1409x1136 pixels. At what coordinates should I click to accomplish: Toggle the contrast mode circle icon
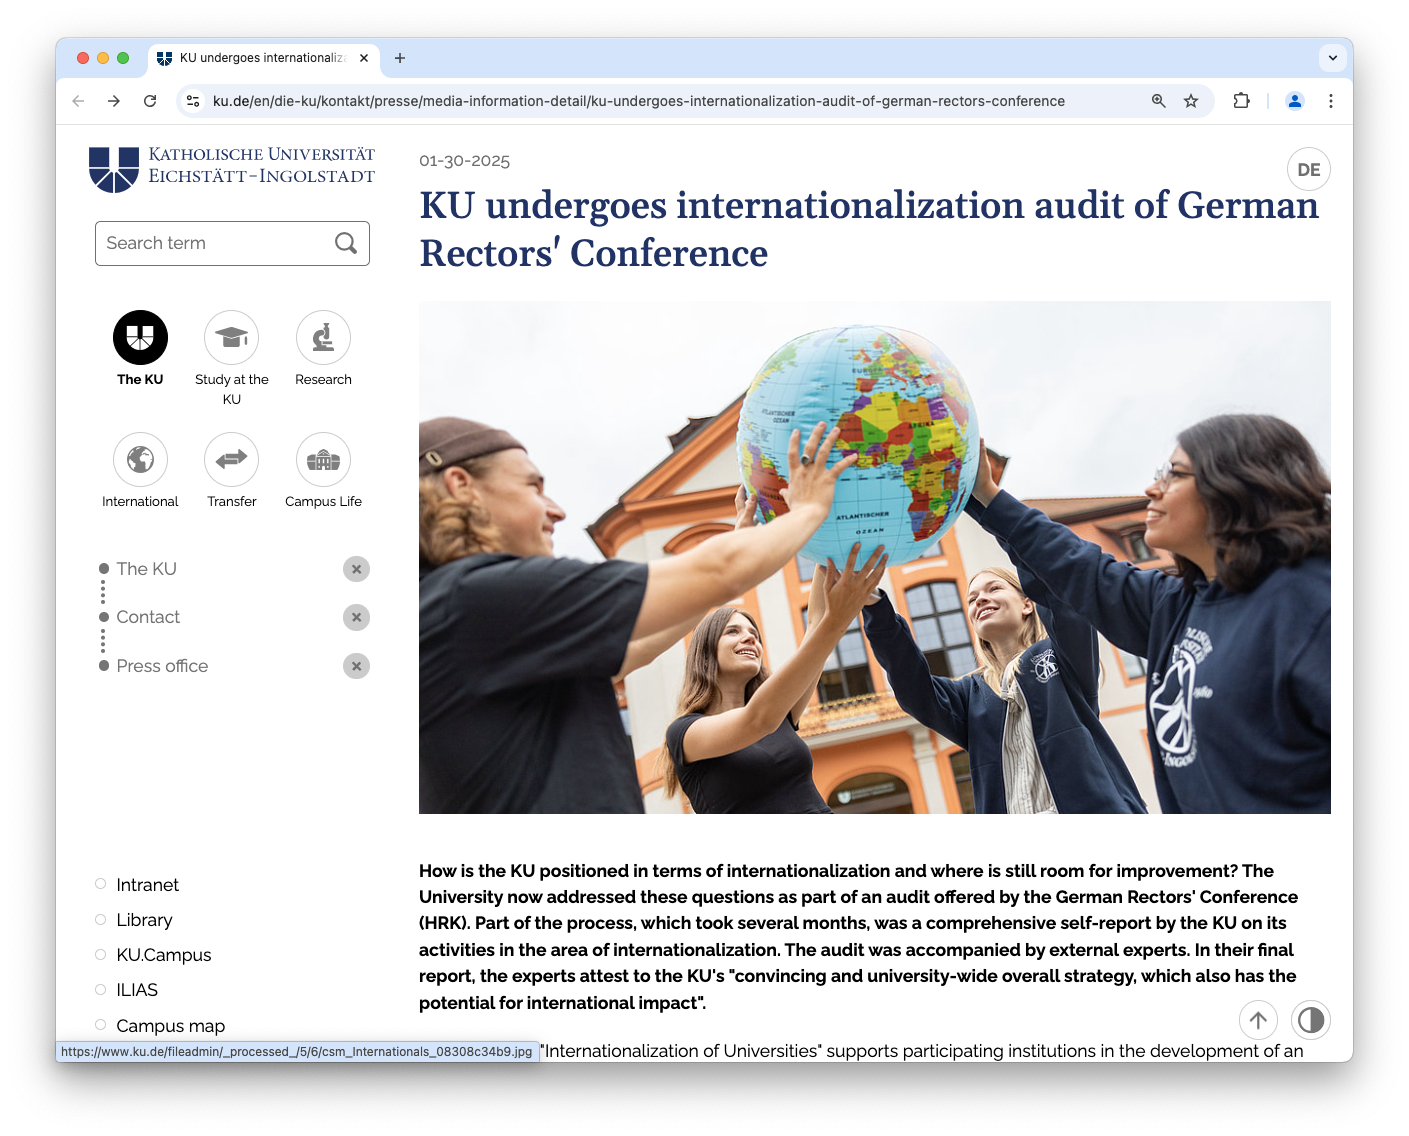tap(1311, 1020)
